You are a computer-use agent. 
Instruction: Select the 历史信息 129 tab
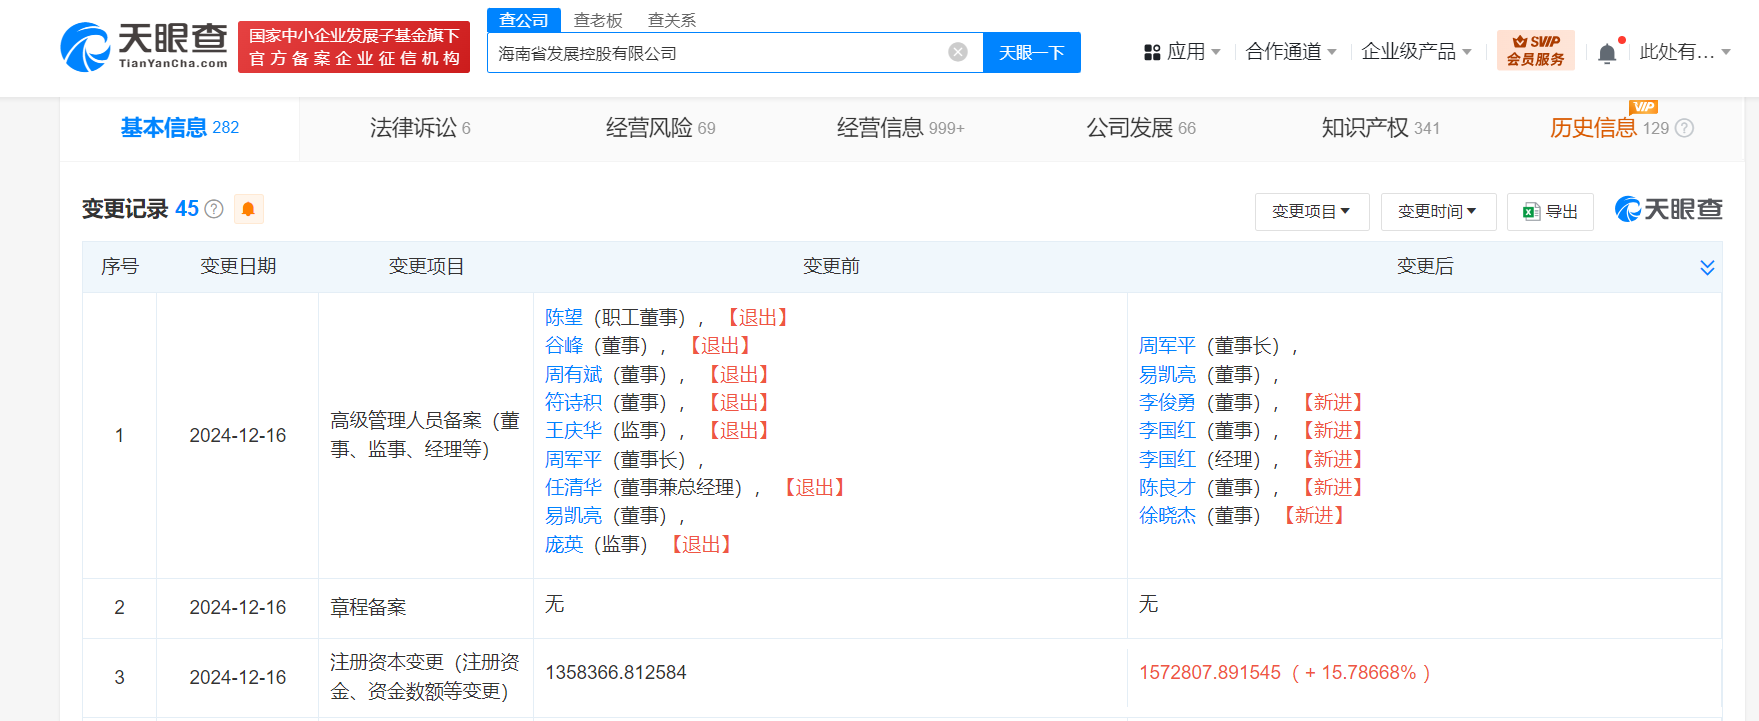[x=1609, y=128]
